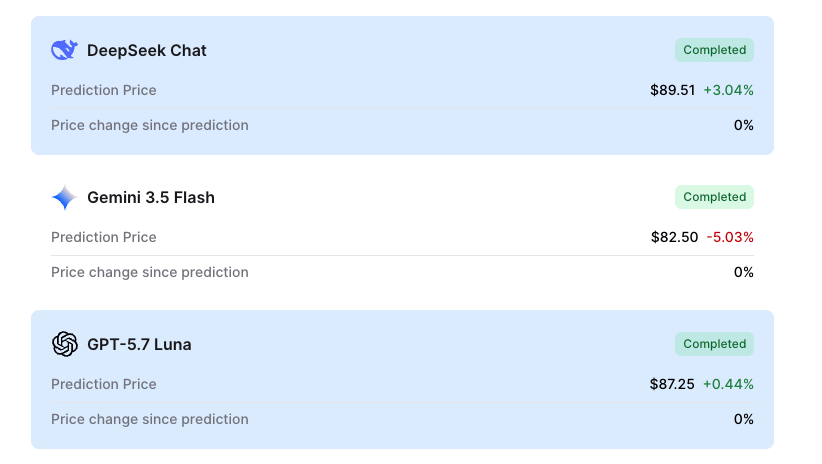Select the -5.03% red percentage
The width and height of the screenshot is (822, 464).
[x=730, y=237]
